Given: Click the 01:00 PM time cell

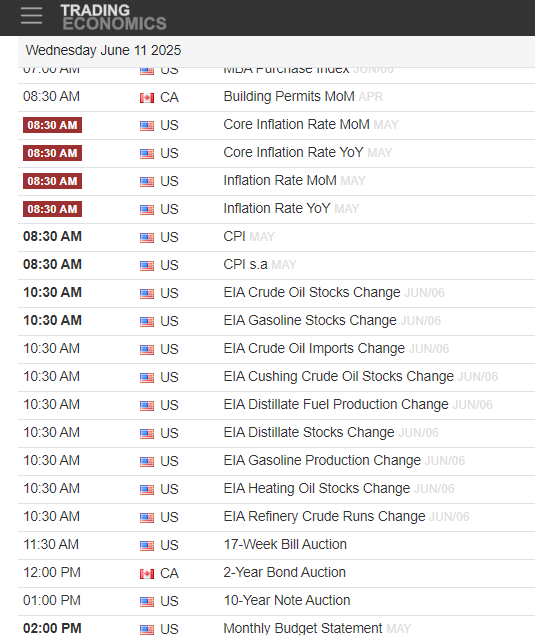Looking at the screenshot, I should [x=52, y=600].
